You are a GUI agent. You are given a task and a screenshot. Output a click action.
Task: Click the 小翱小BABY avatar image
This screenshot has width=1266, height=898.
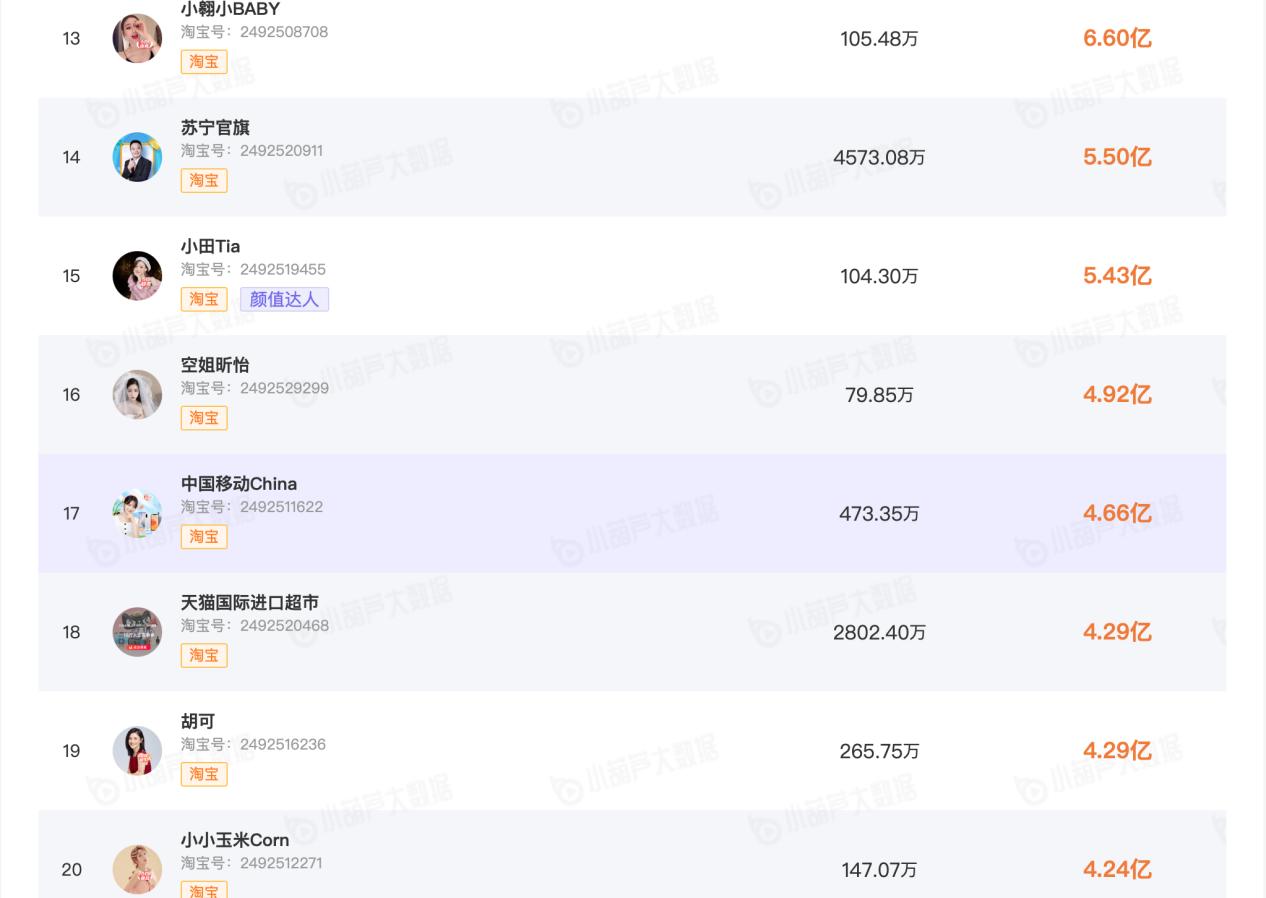coord(137,39)
